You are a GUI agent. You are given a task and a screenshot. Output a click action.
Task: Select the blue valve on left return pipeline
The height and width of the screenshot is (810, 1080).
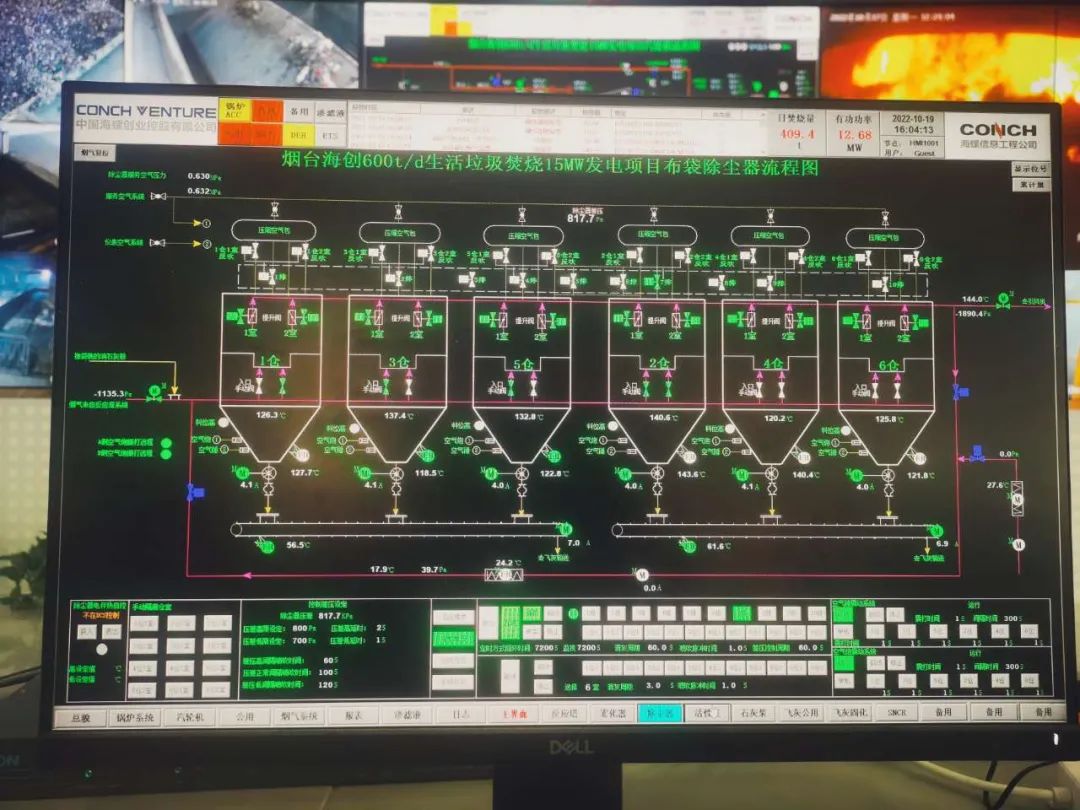pos(194,491)
